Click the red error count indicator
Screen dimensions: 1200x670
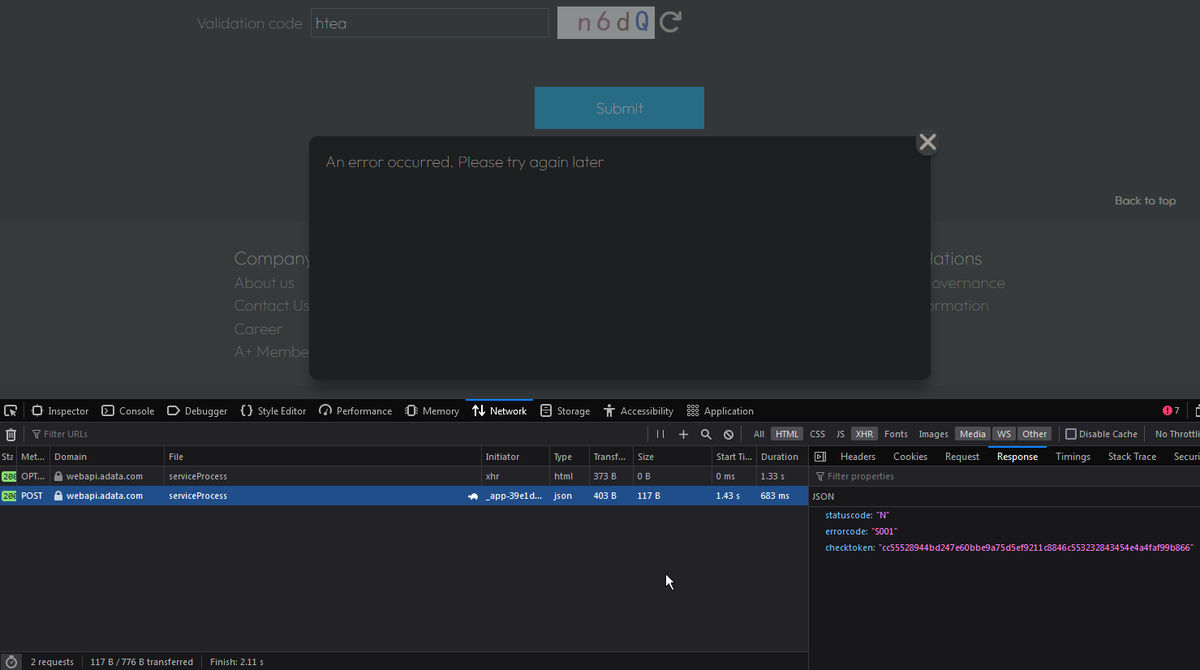[1171, 411]
